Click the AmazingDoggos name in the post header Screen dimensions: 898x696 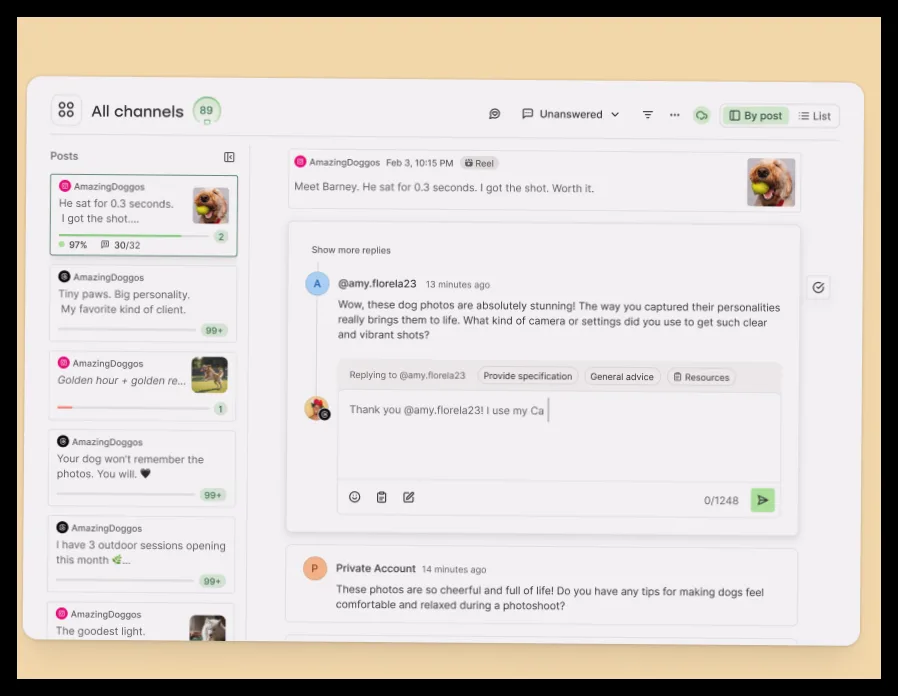344,163
